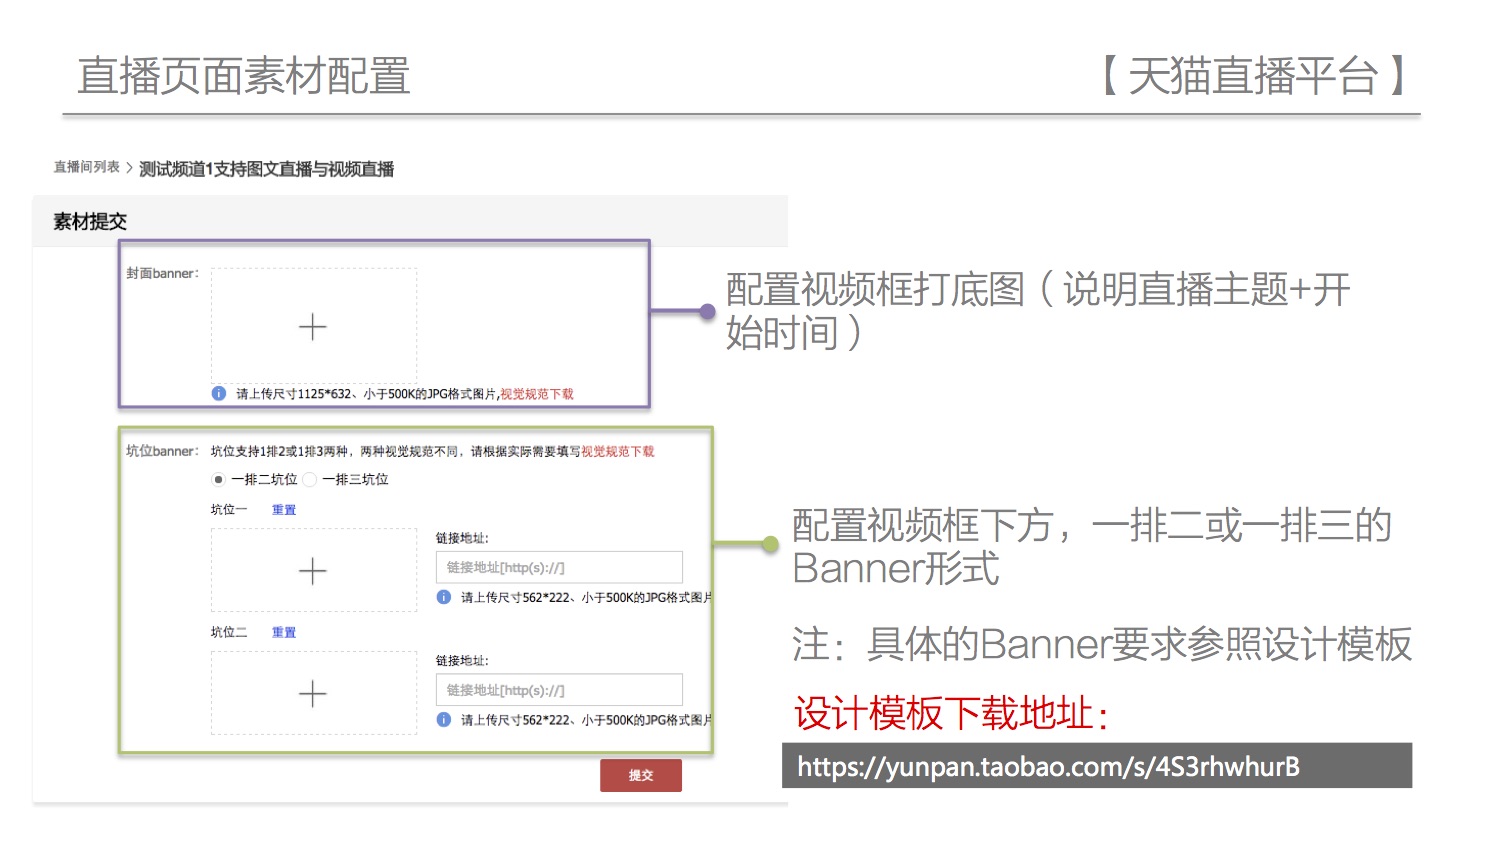This screenshot has width=1500, height=843.
Task: Submit the materials with the 提交 button
Action: coord(641,775)
